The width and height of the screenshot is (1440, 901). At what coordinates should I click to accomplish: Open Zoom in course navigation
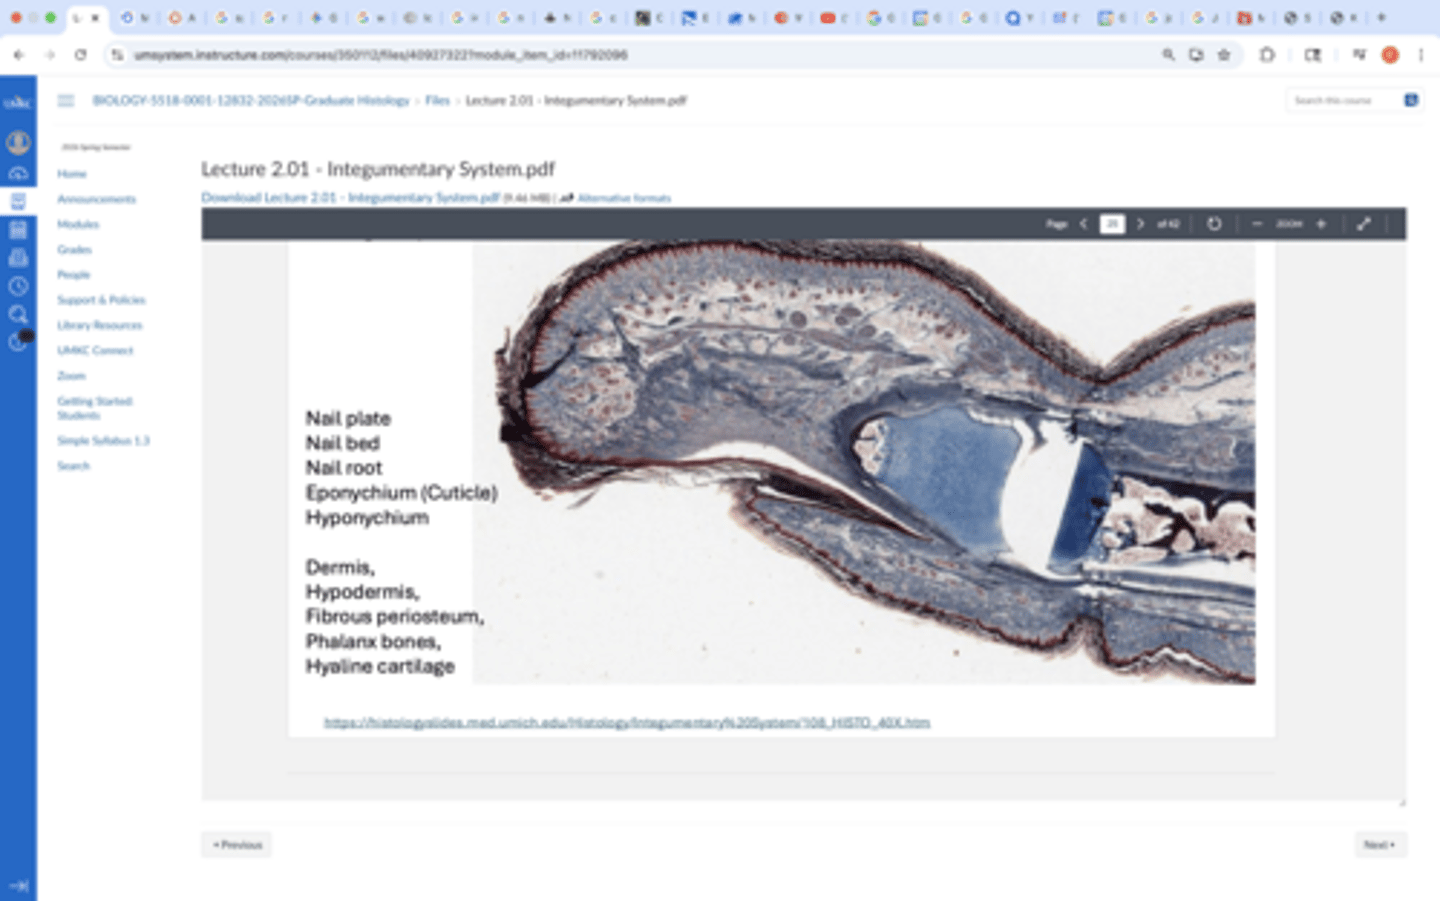coord(71,376)
